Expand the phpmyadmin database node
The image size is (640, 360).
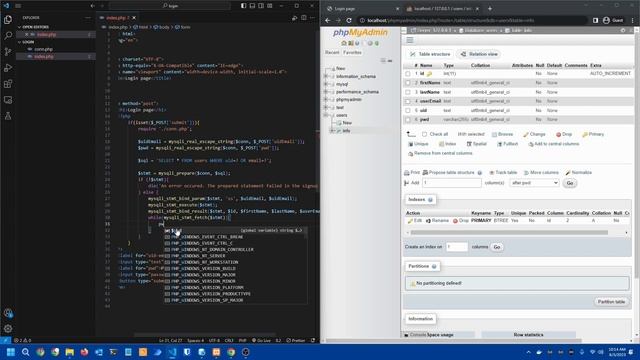pos(326,100)
